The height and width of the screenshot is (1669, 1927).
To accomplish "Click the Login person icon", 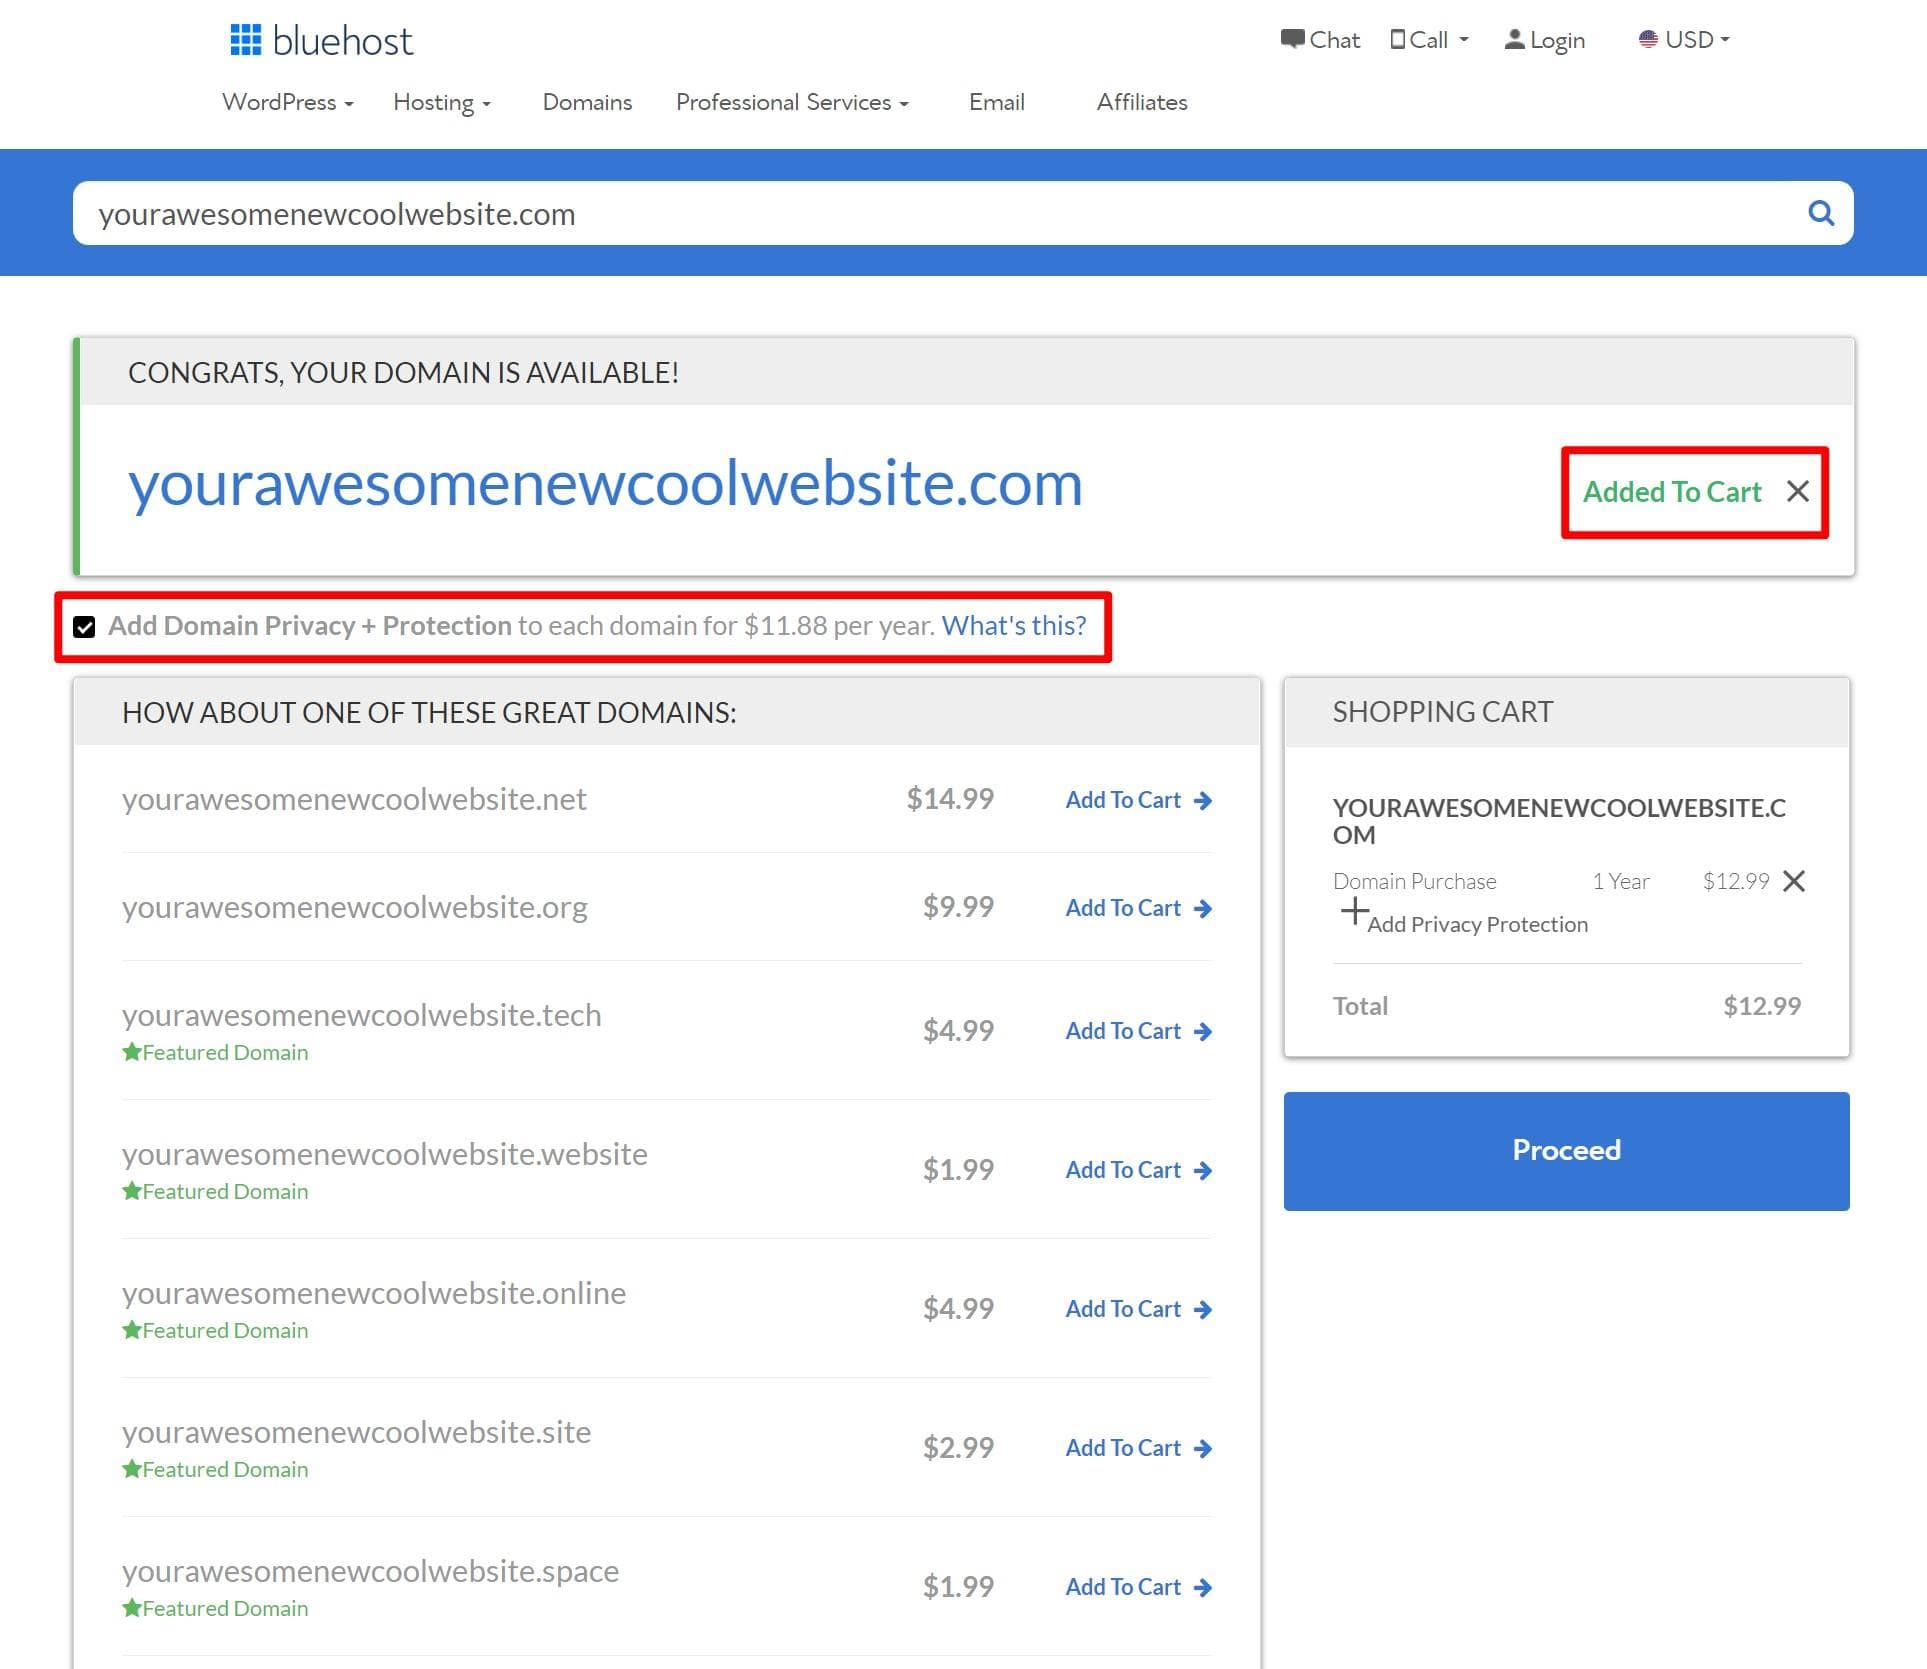I will click(1516, 39).
